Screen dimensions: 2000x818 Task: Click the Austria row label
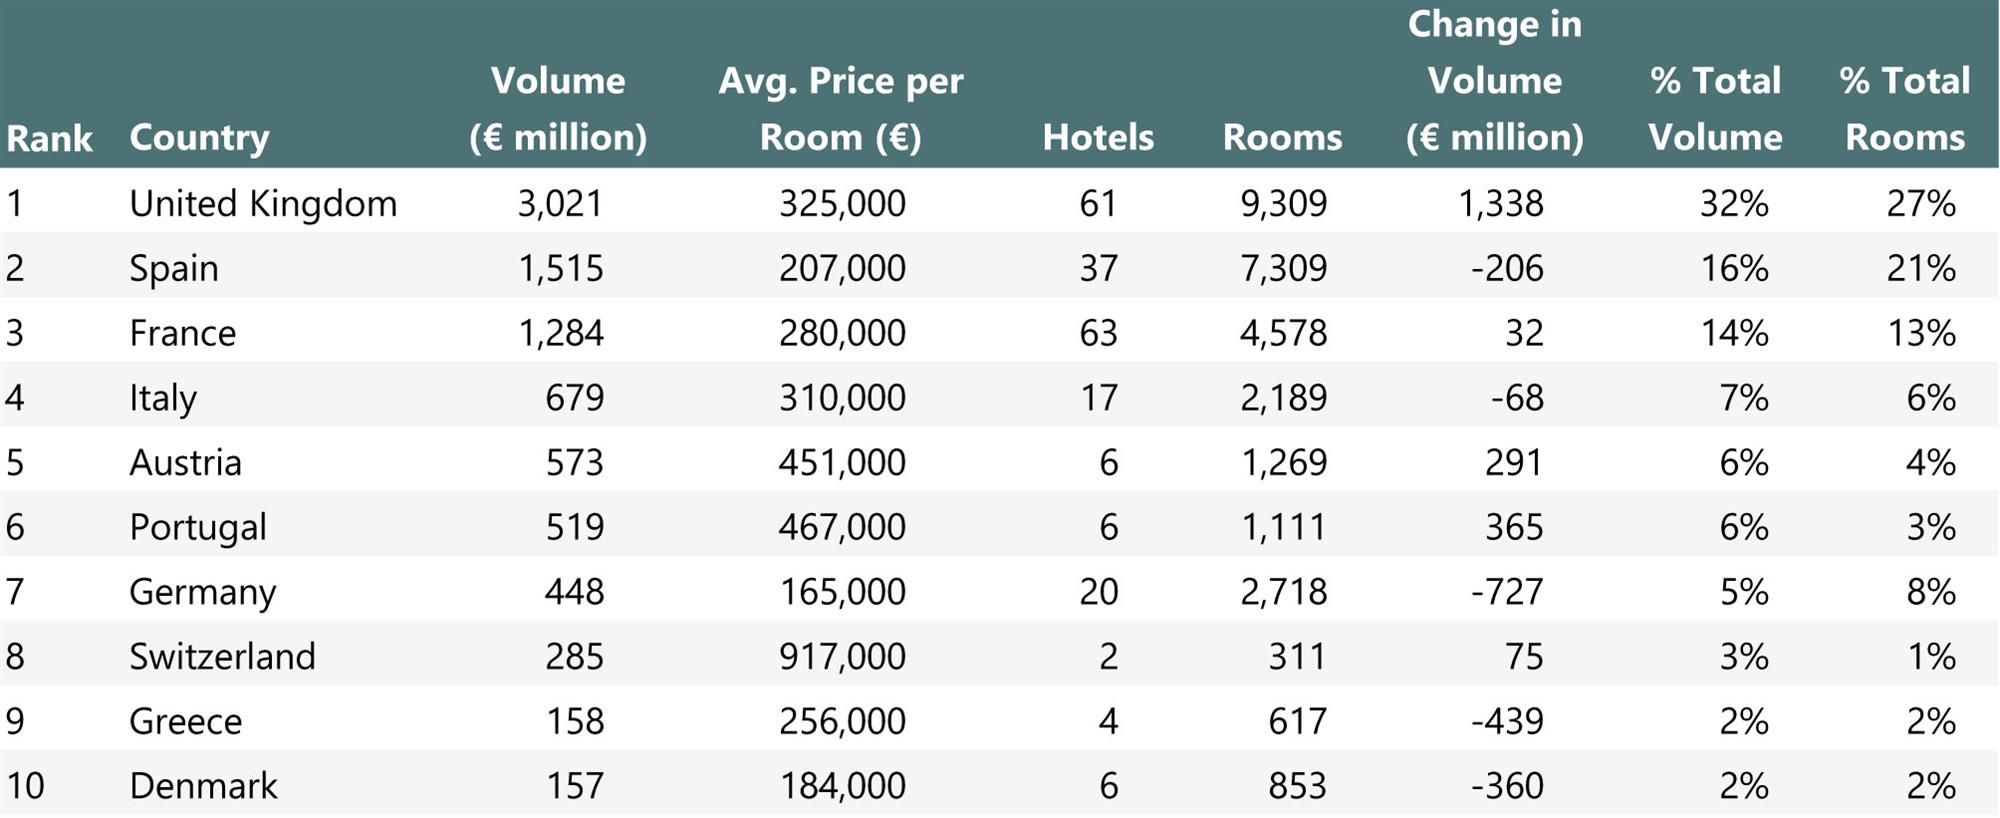(186, 463)
